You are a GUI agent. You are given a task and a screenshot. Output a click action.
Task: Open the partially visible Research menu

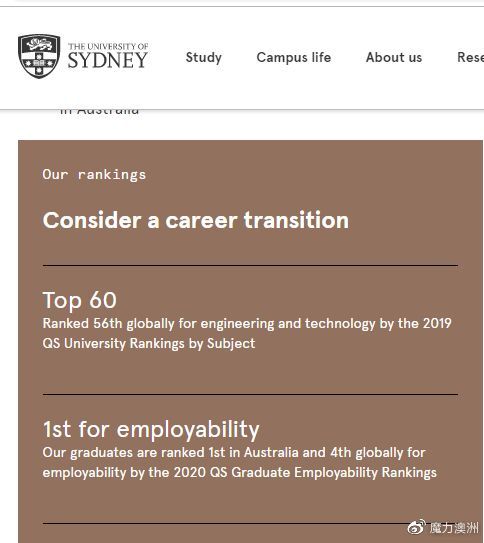click(x=470, y=57)
